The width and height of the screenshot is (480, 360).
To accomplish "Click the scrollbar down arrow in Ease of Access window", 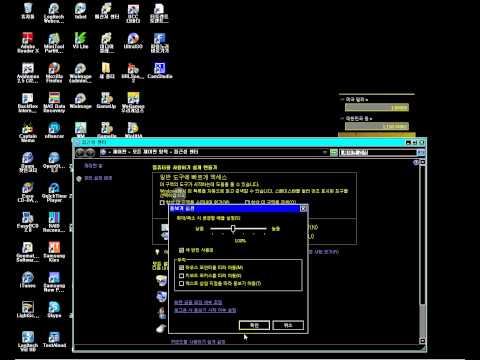I will tap(422, 341).
